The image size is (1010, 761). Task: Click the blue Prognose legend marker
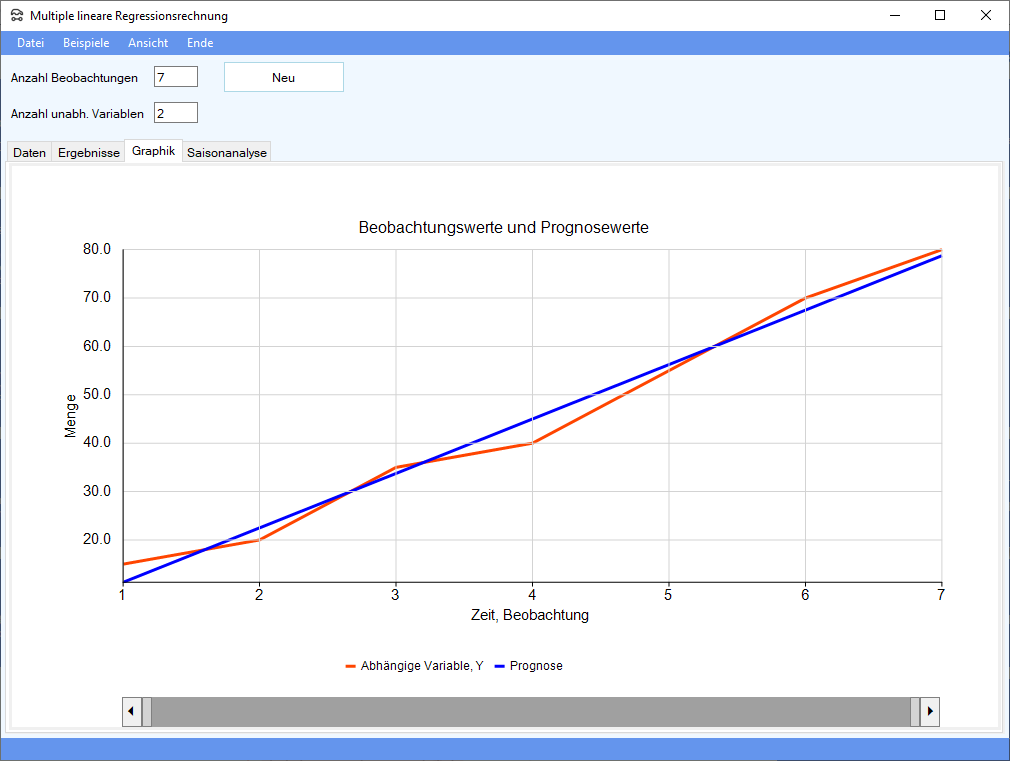tap(501, 666)
